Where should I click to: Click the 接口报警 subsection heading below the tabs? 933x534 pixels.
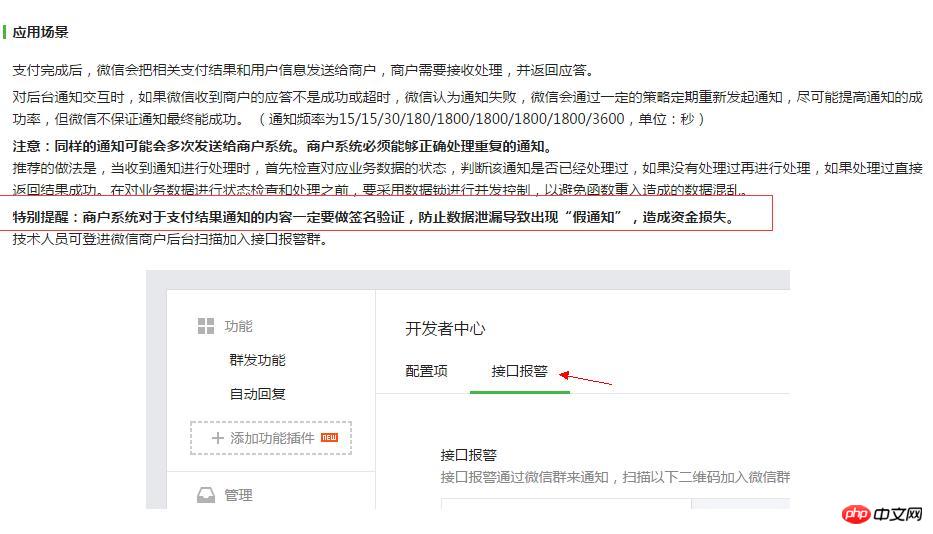469,456
